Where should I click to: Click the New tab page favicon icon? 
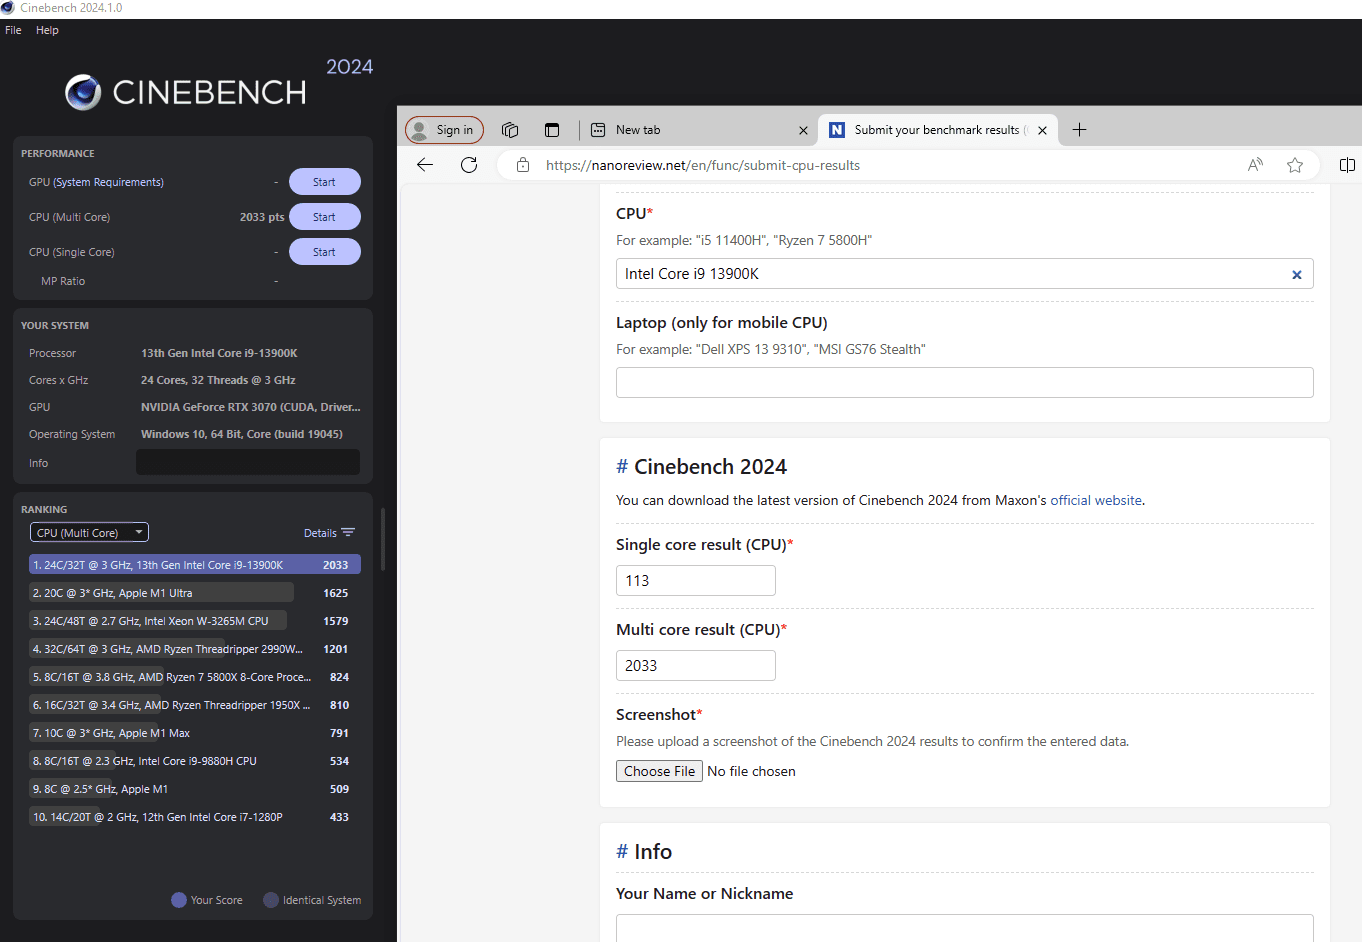pos(598,130)
